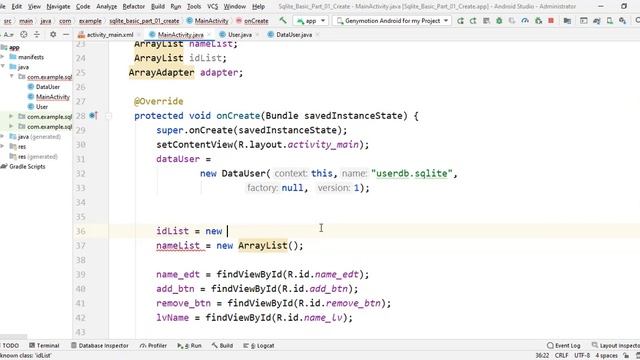The height and width of the screenshot is (360, 640).
Task: Click the CRLF line separator indicator
Action: pos(561,356)
